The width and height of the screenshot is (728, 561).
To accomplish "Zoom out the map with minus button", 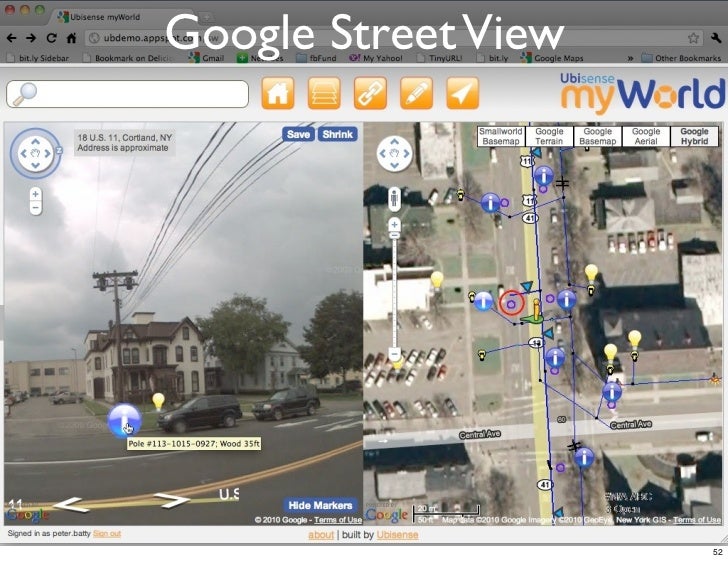I will pyautogui.click(x=394, y=354).
